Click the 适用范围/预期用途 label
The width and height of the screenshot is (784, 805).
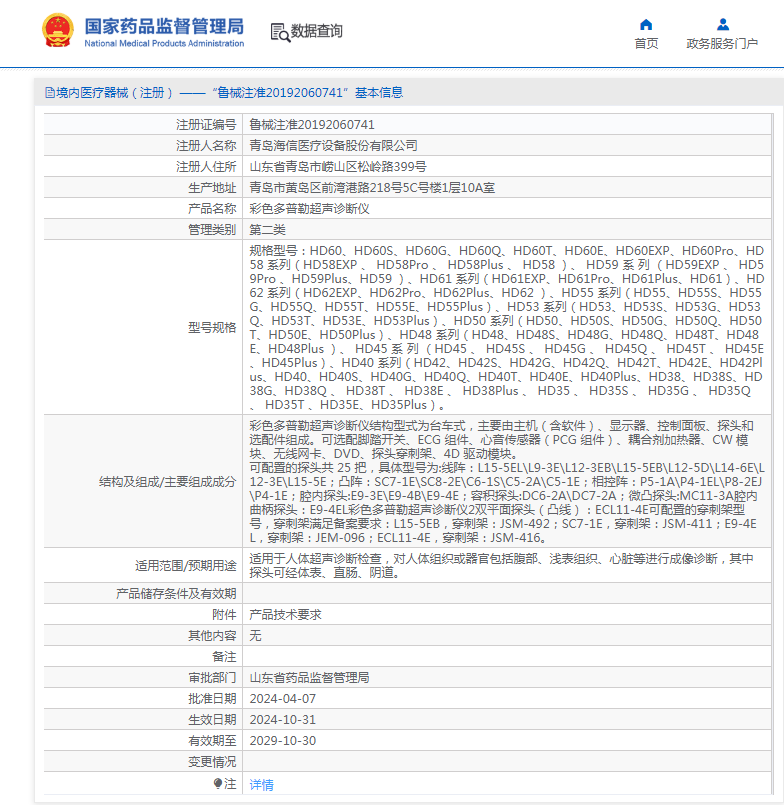(185, 566)
